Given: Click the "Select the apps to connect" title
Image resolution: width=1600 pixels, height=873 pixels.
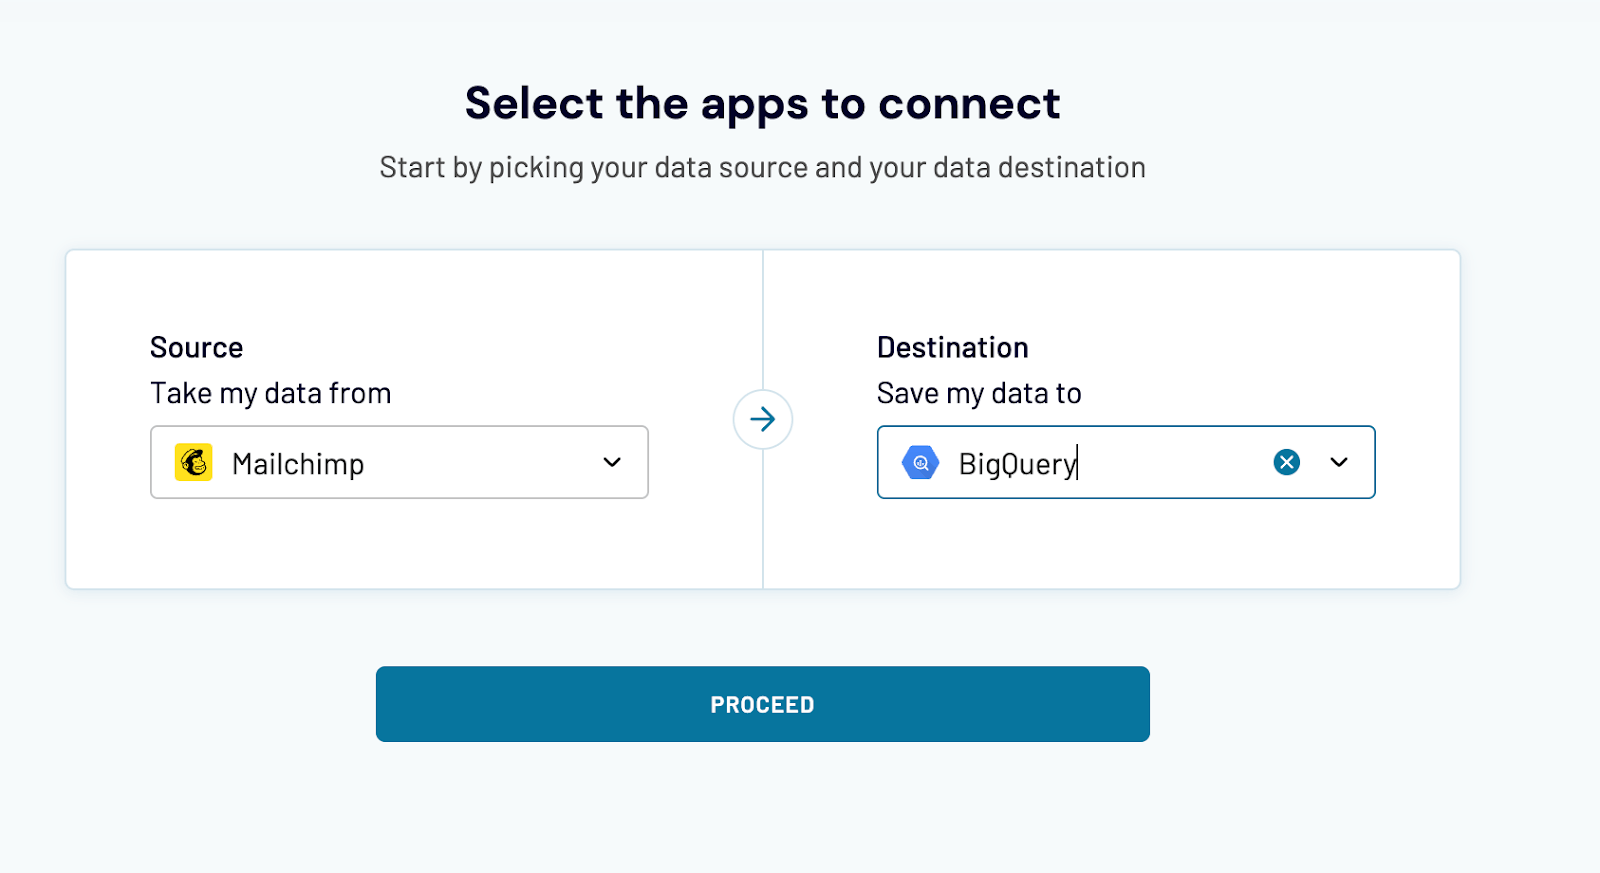Looking at the screenshot, I should [762, 104].
